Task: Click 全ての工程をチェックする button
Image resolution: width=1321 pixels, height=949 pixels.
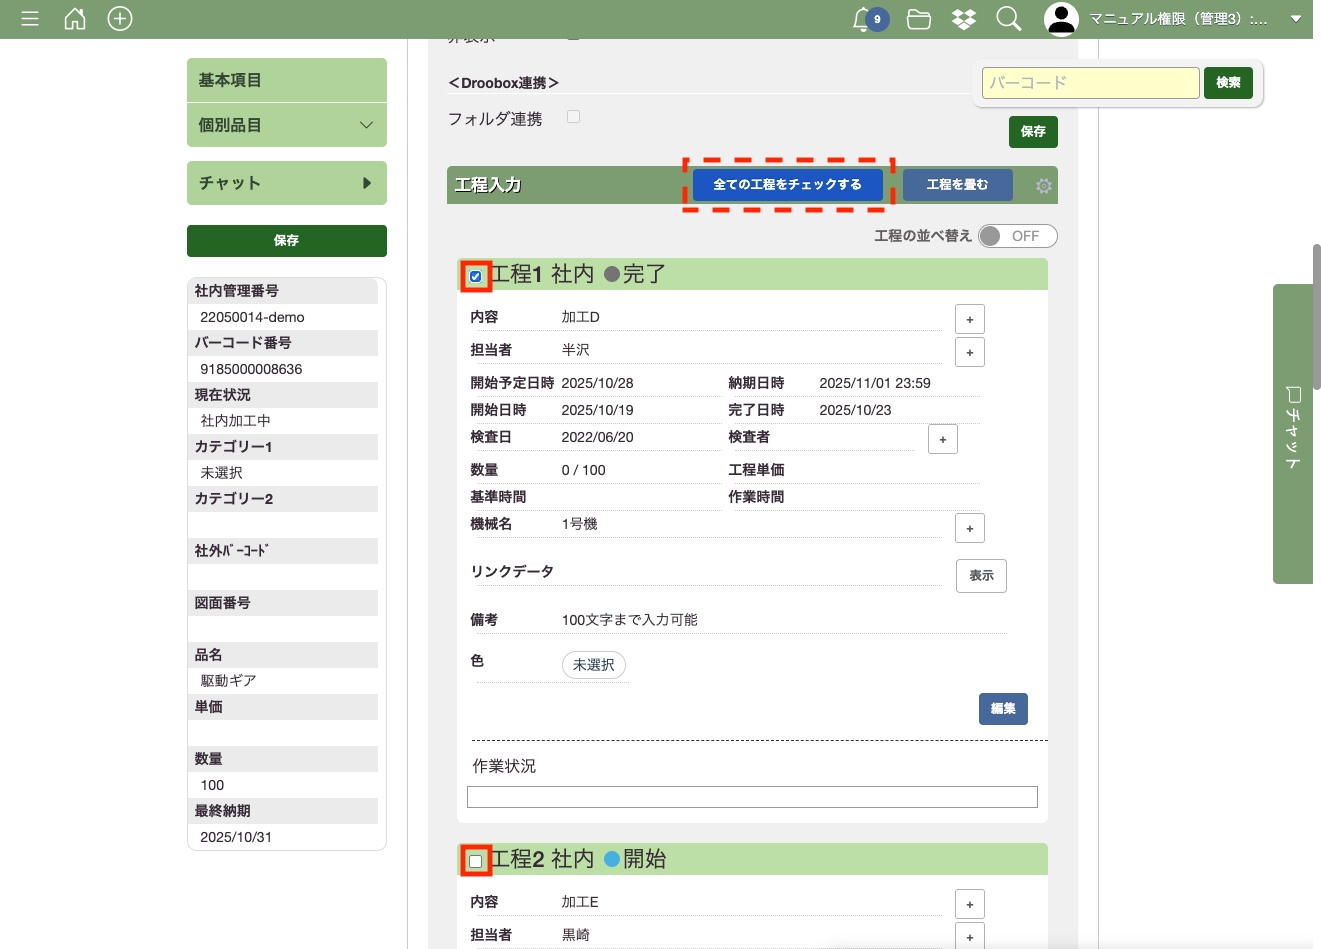Action: 787,185
